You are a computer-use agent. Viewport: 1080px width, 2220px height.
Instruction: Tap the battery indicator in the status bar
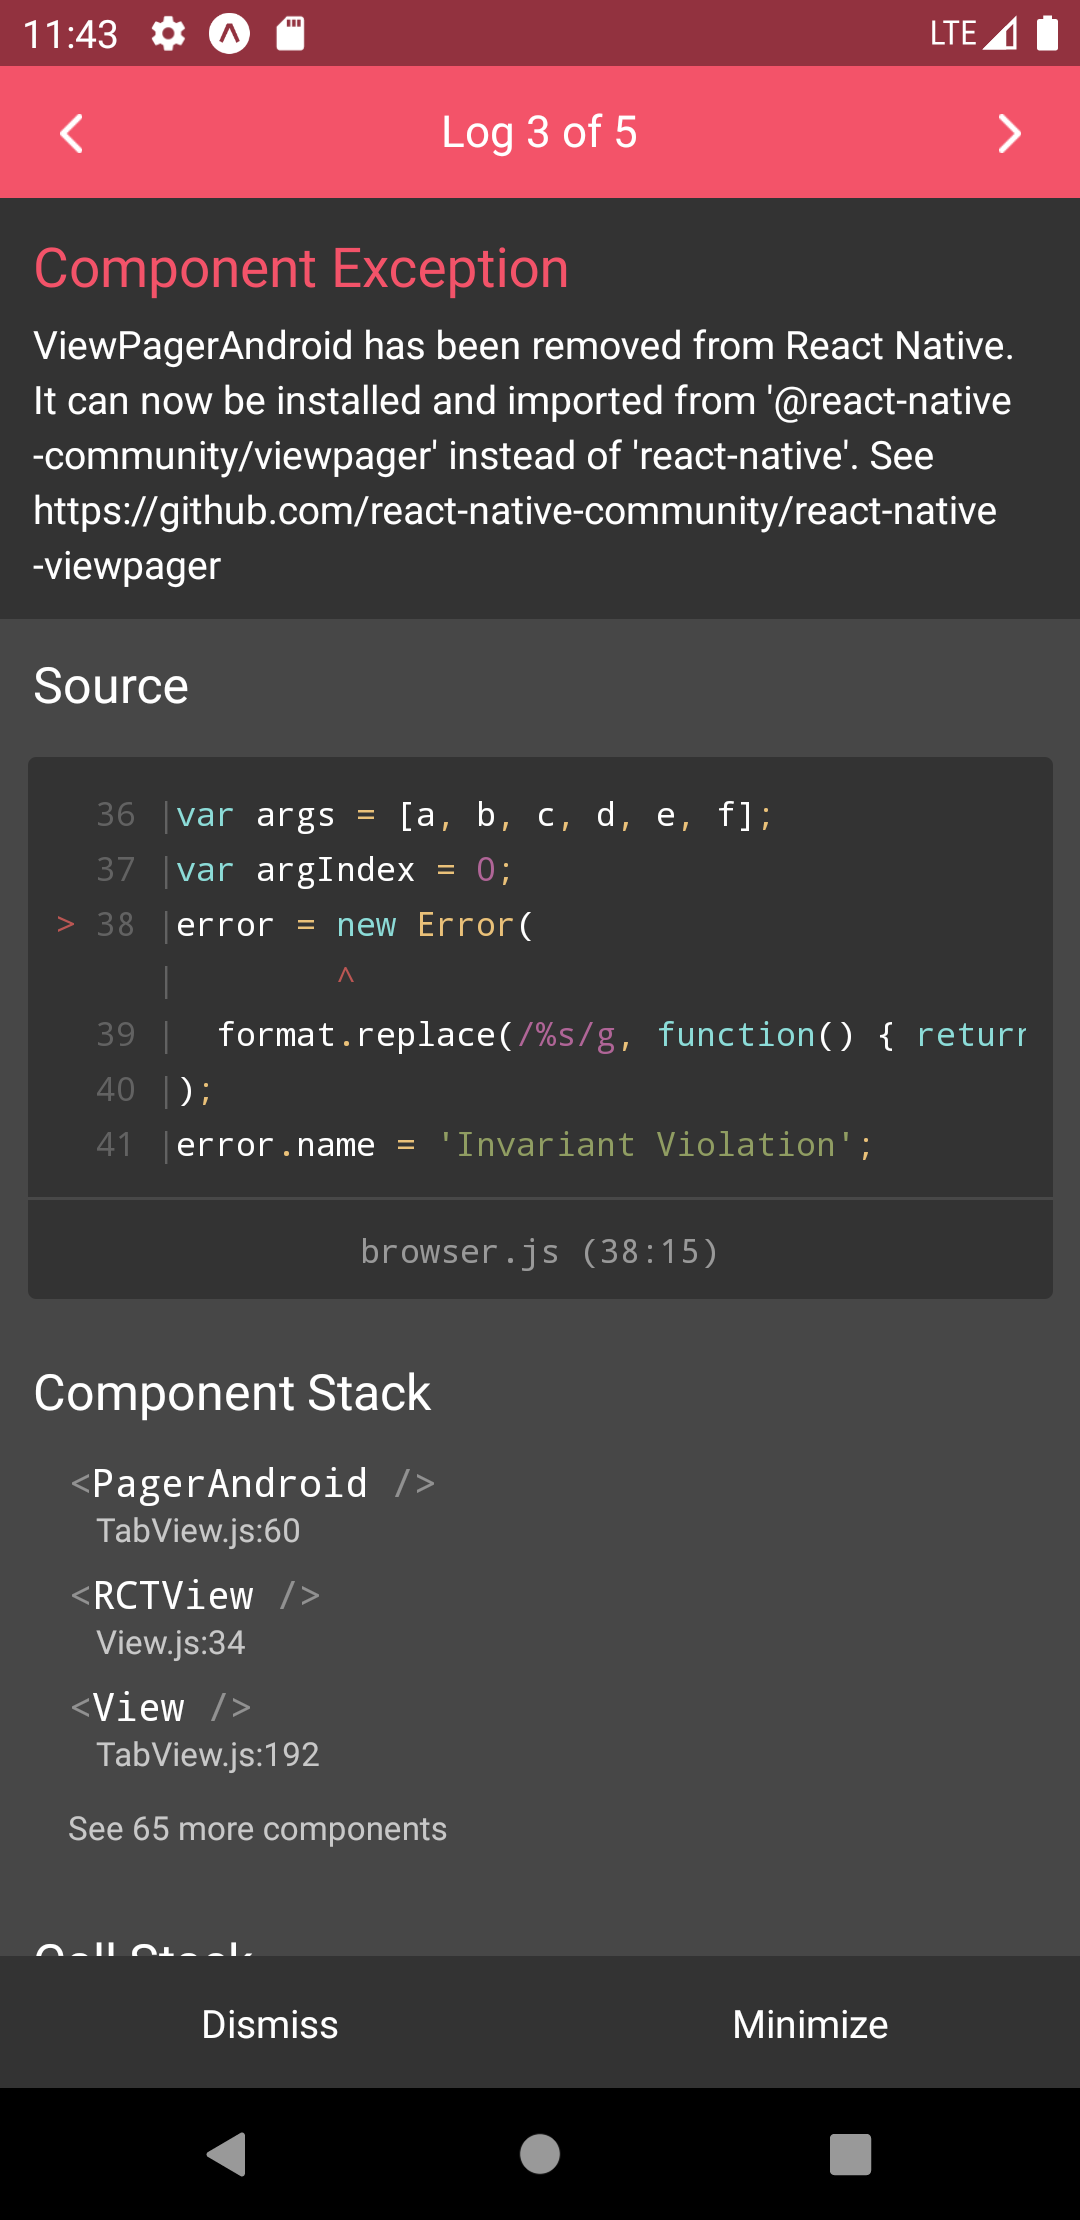1045,33
